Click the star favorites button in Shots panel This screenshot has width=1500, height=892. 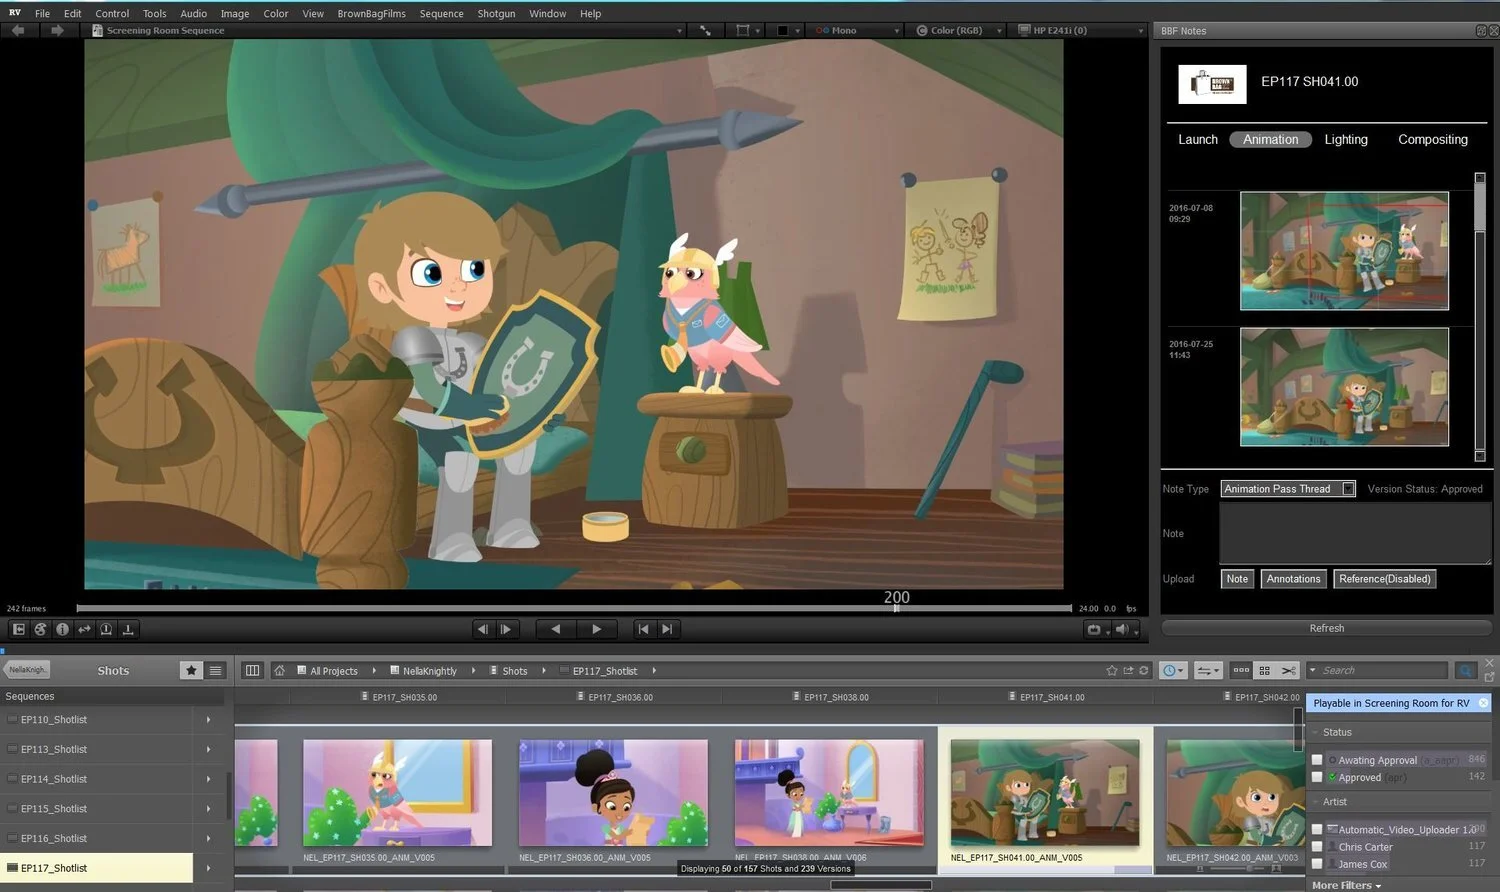pyautogui.click(x=191, y=671)
